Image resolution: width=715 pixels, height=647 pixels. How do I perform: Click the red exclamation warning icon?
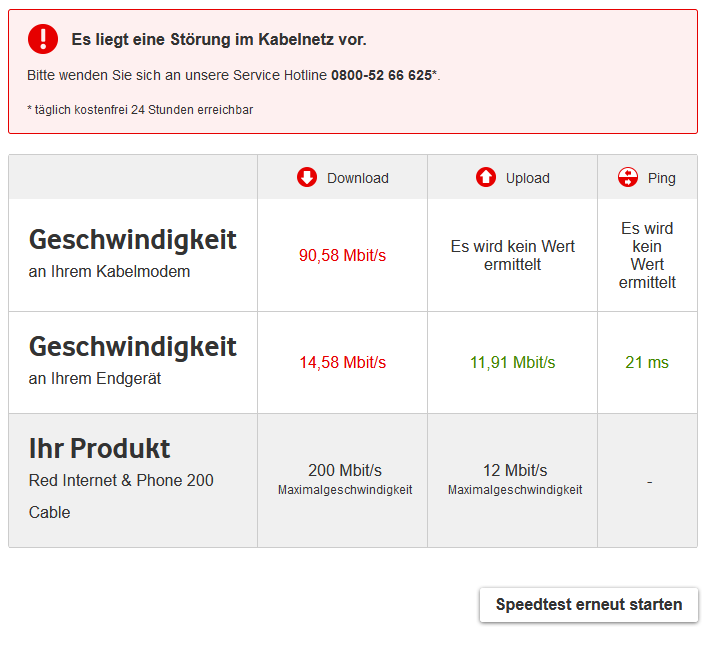43,39
